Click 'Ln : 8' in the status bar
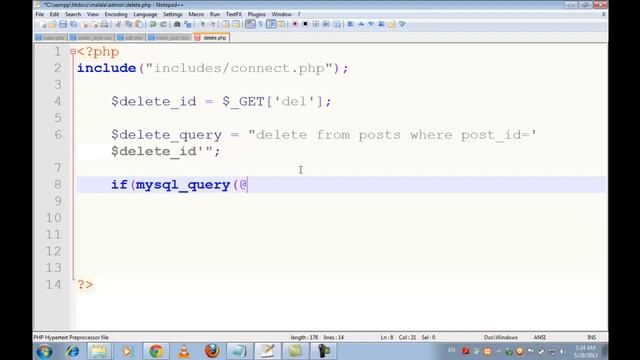The width and height of the screenshot is (640, 360). 387,338
